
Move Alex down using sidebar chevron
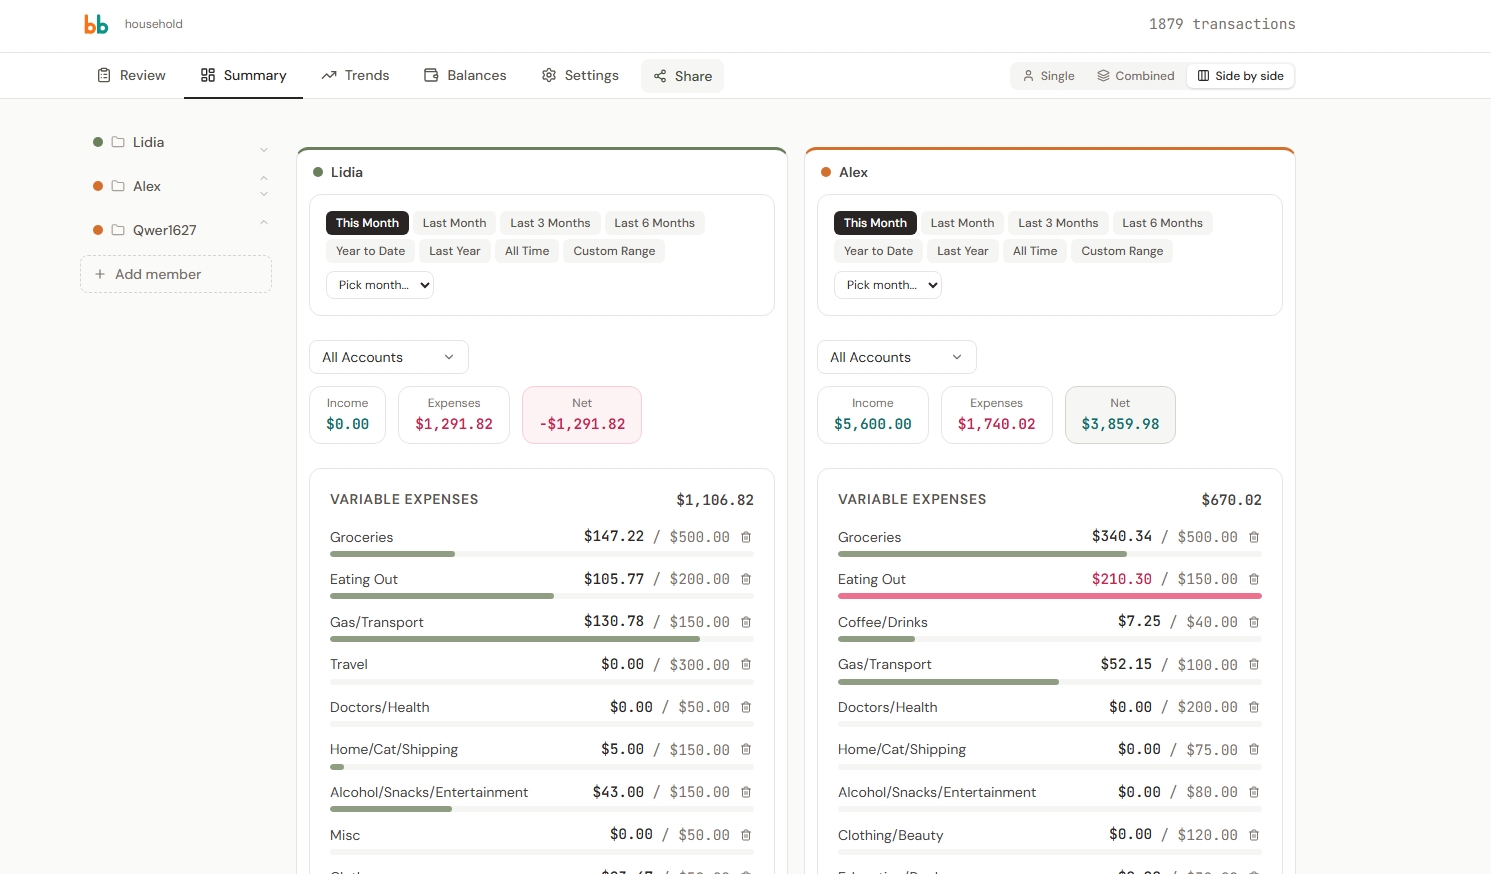pos(264,194)
